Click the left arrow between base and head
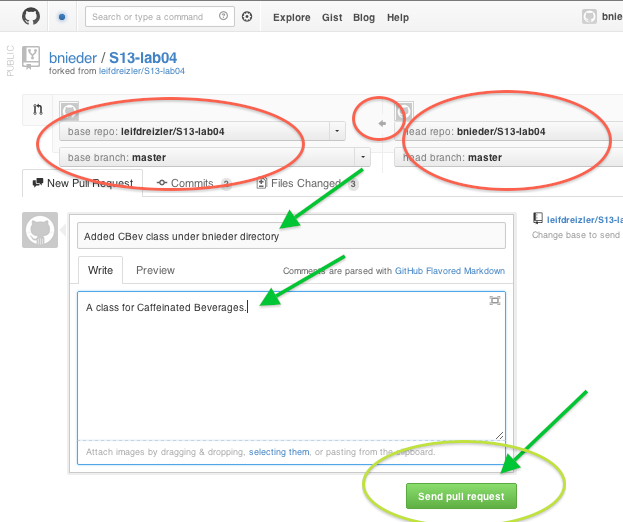This screenshot has width=623, height=522. [x=382, y=124]
